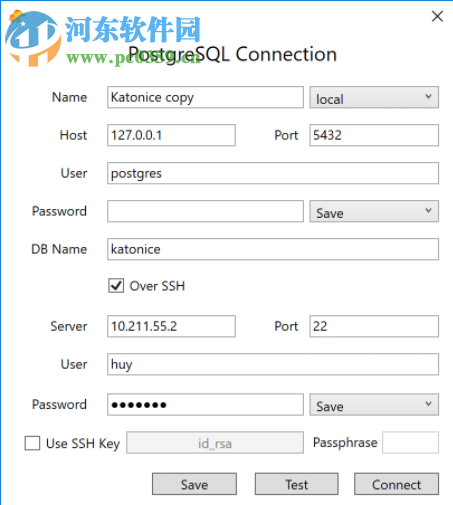Click the DB Name field 'katonice'
This screenshot has width=453, height=505.
coord(273,249)
